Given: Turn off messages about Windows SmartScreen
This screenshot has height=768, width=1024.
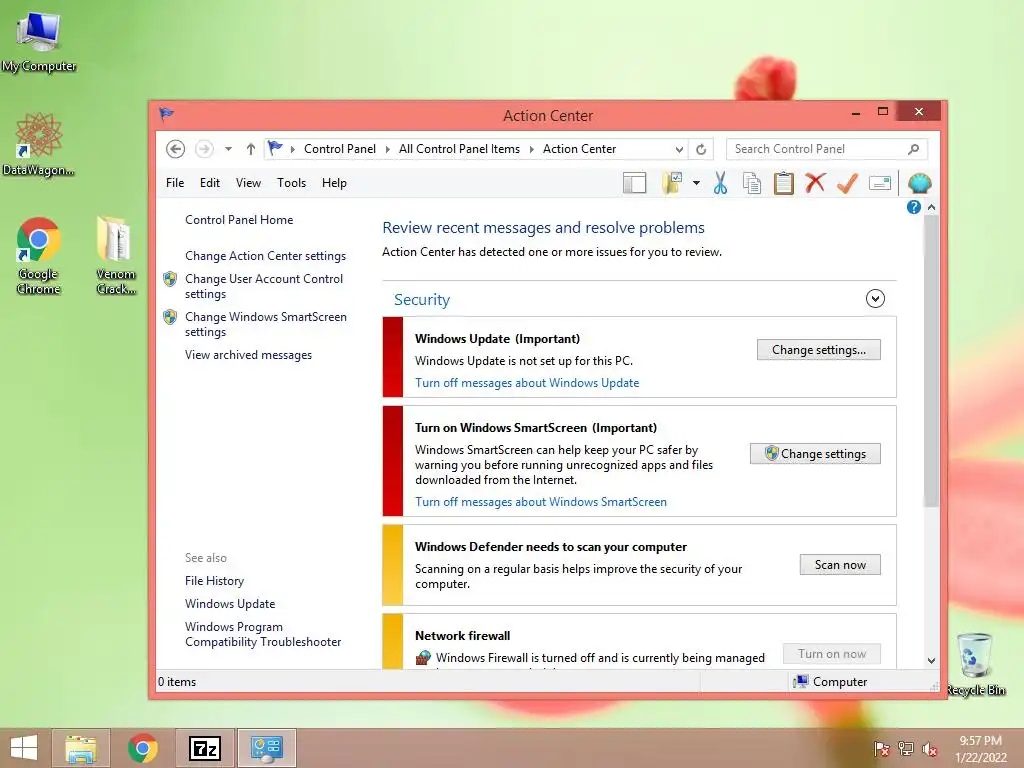Looking at the screenshot, I should coord(541,502).
